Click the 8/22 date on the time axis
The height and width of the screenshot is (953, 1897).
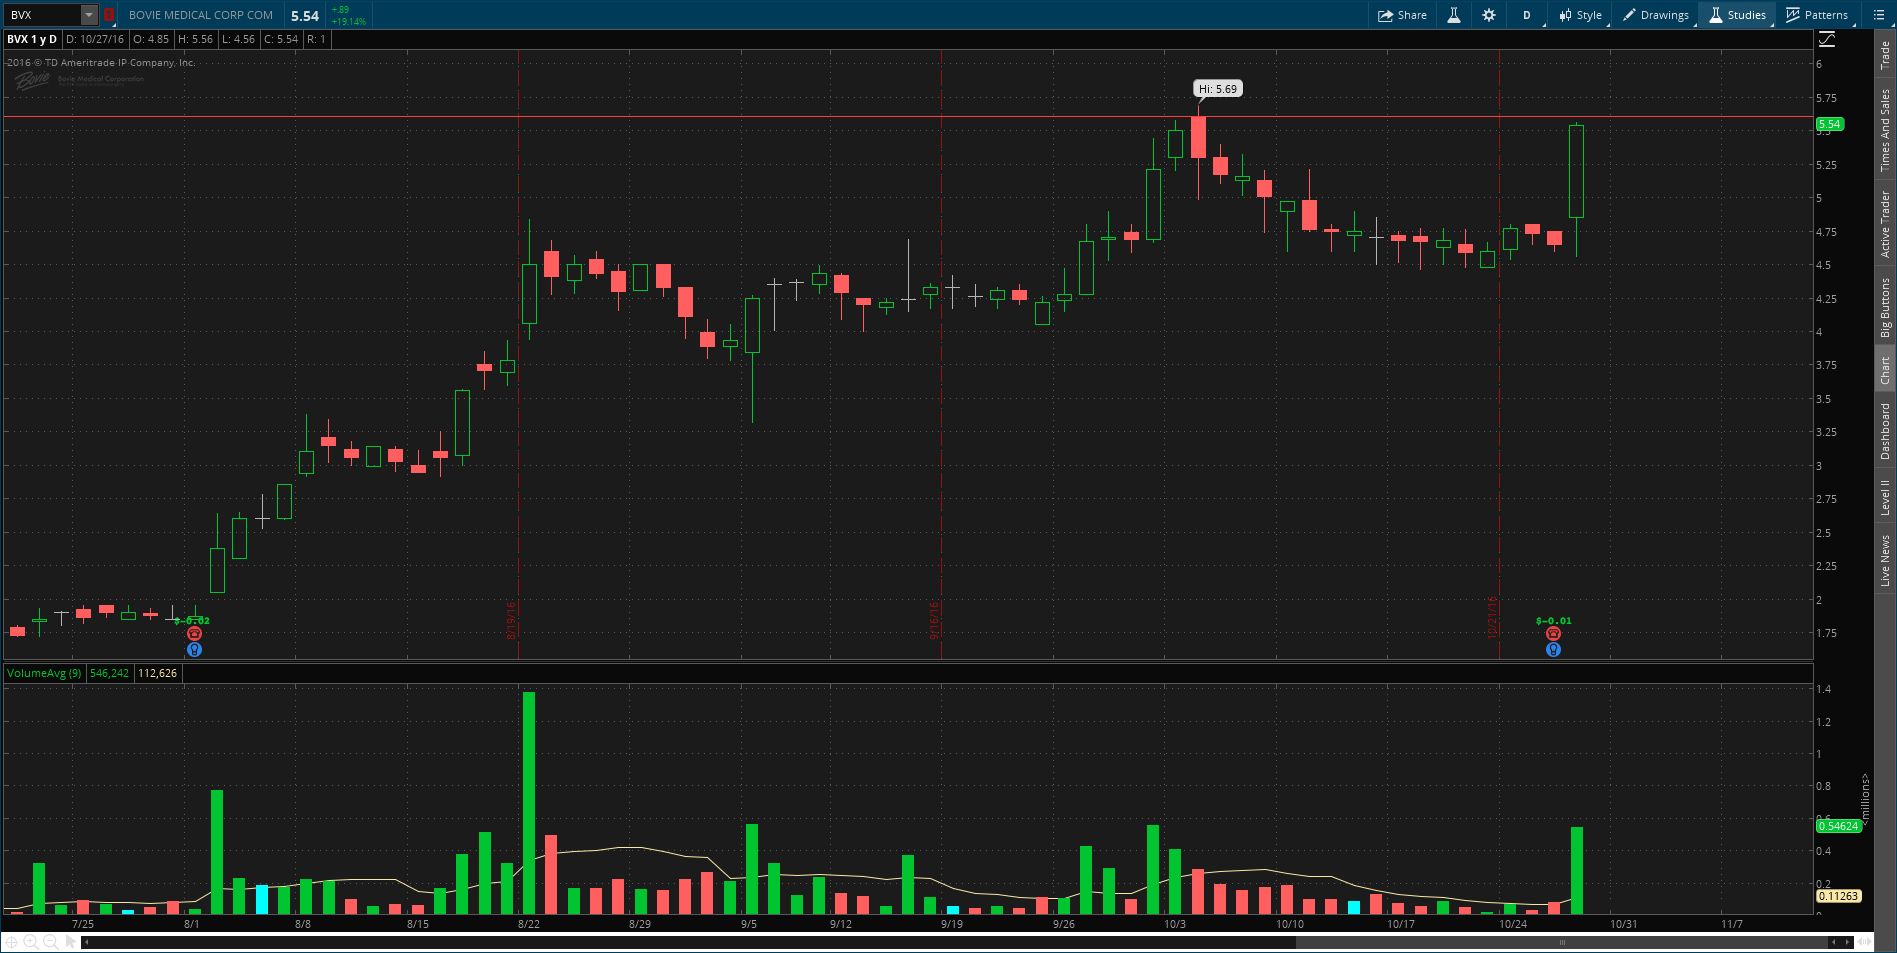pos(529,924)
